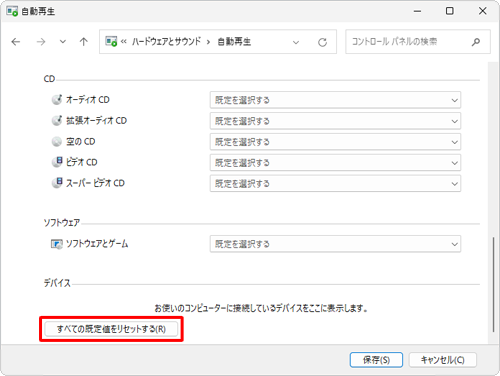Click the vertical scrollbar thumb
This screenshot has width=500, height=376.
pos(493,284)
